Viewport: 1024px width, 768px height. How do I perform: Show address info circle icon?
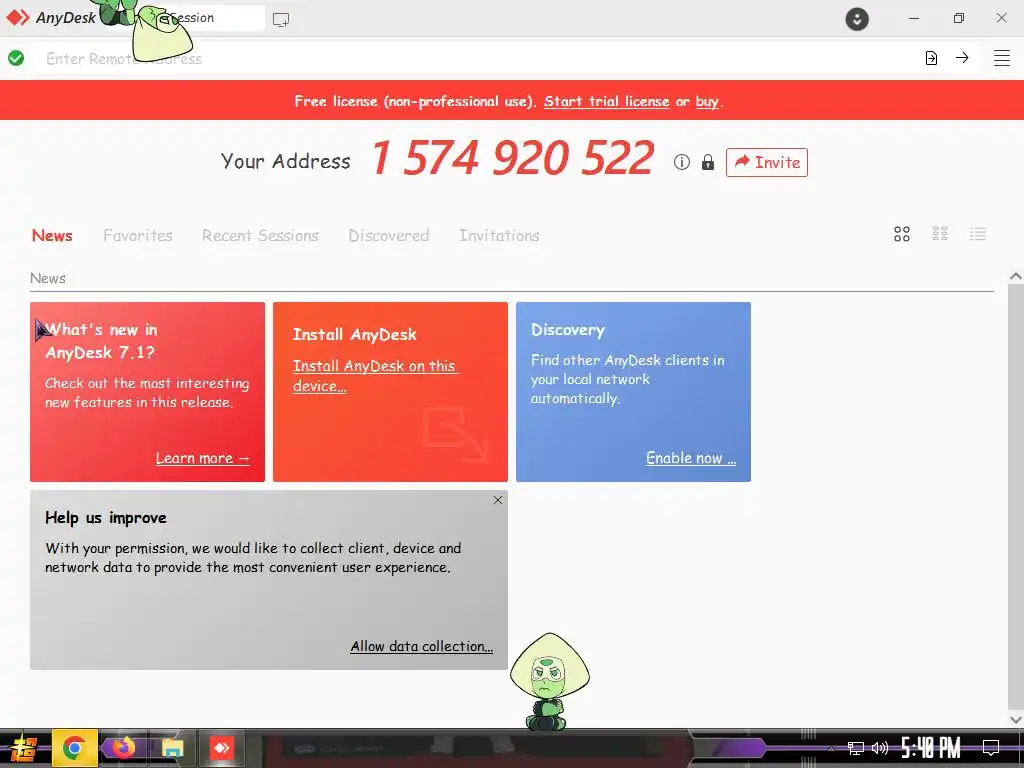click(x=682, y=162)
